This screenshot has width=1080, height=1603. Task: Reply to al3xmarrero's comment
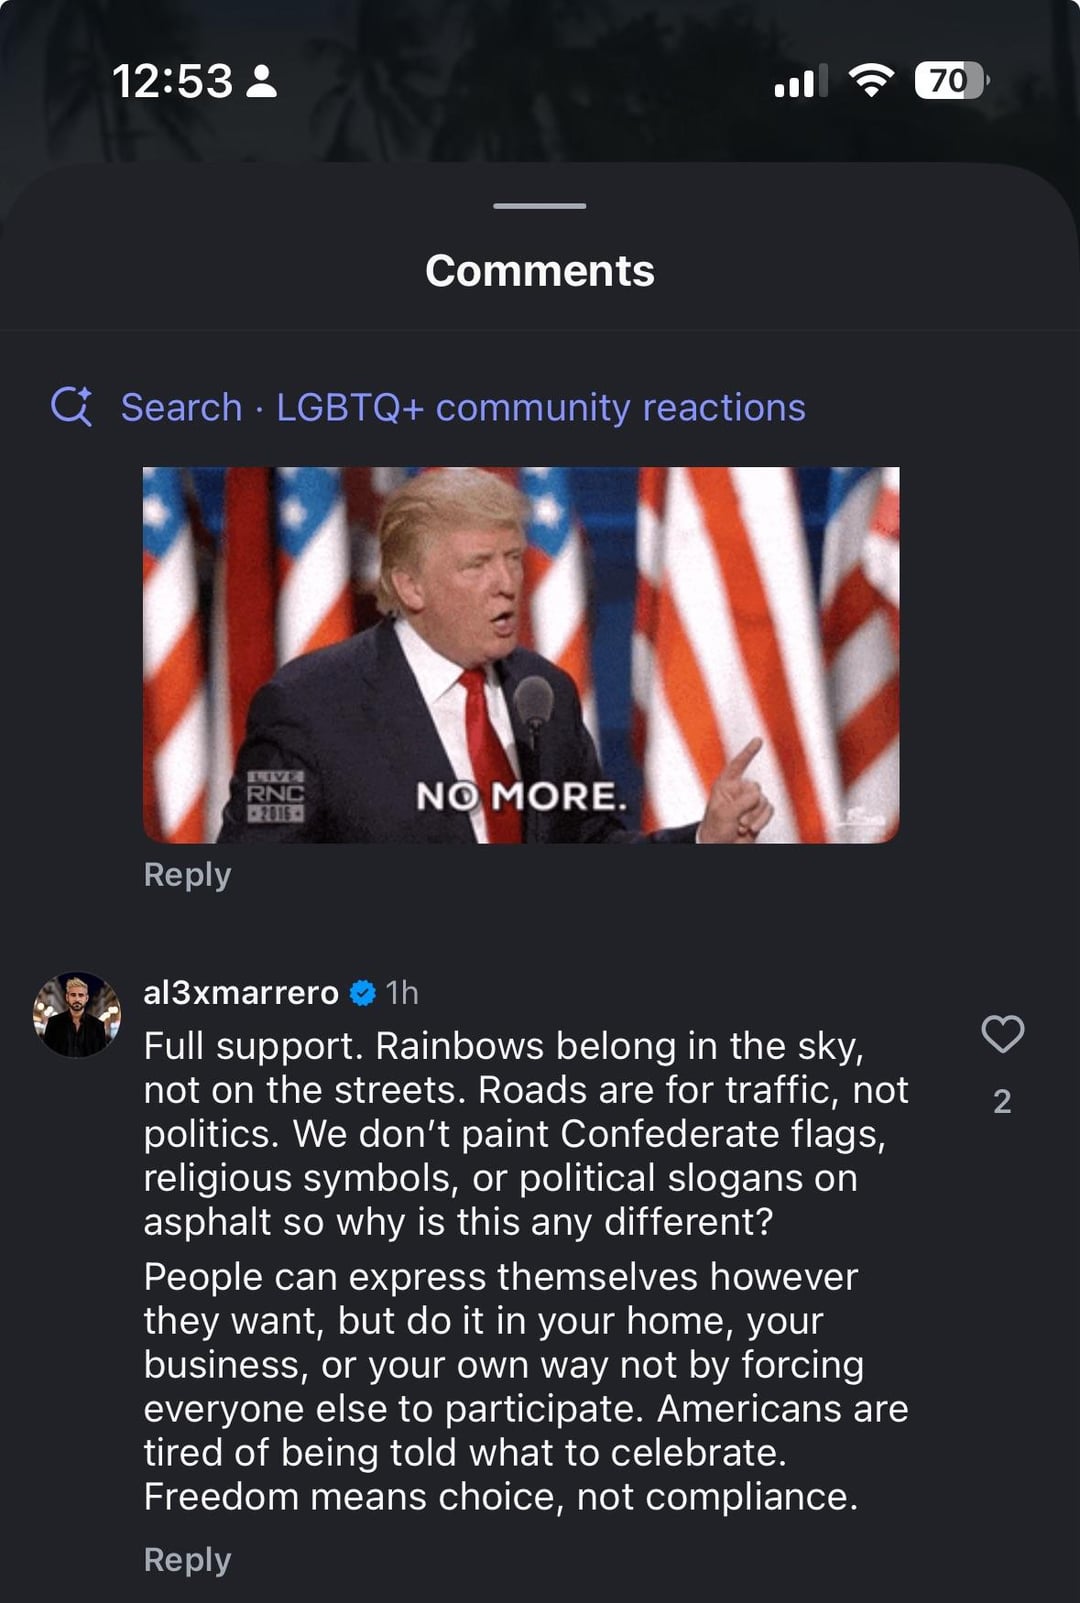click(187, 1559)
